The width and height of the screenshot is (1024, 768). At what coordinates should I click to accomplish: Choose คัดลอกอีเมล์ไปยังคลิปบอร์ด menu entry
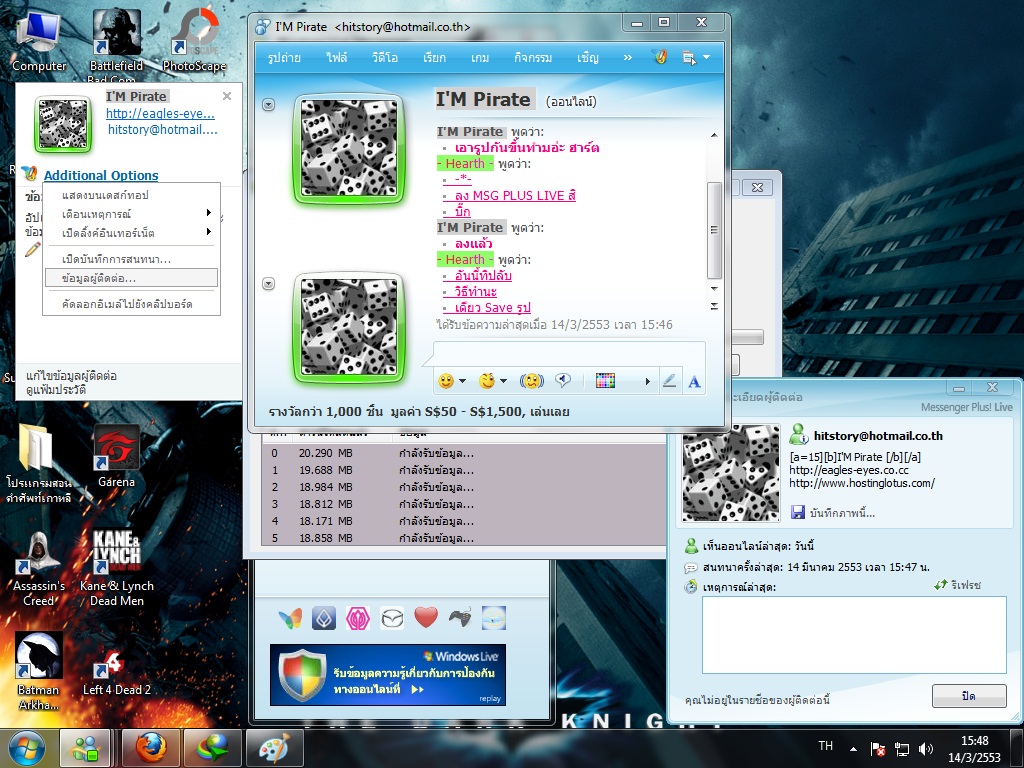(131, 304)
